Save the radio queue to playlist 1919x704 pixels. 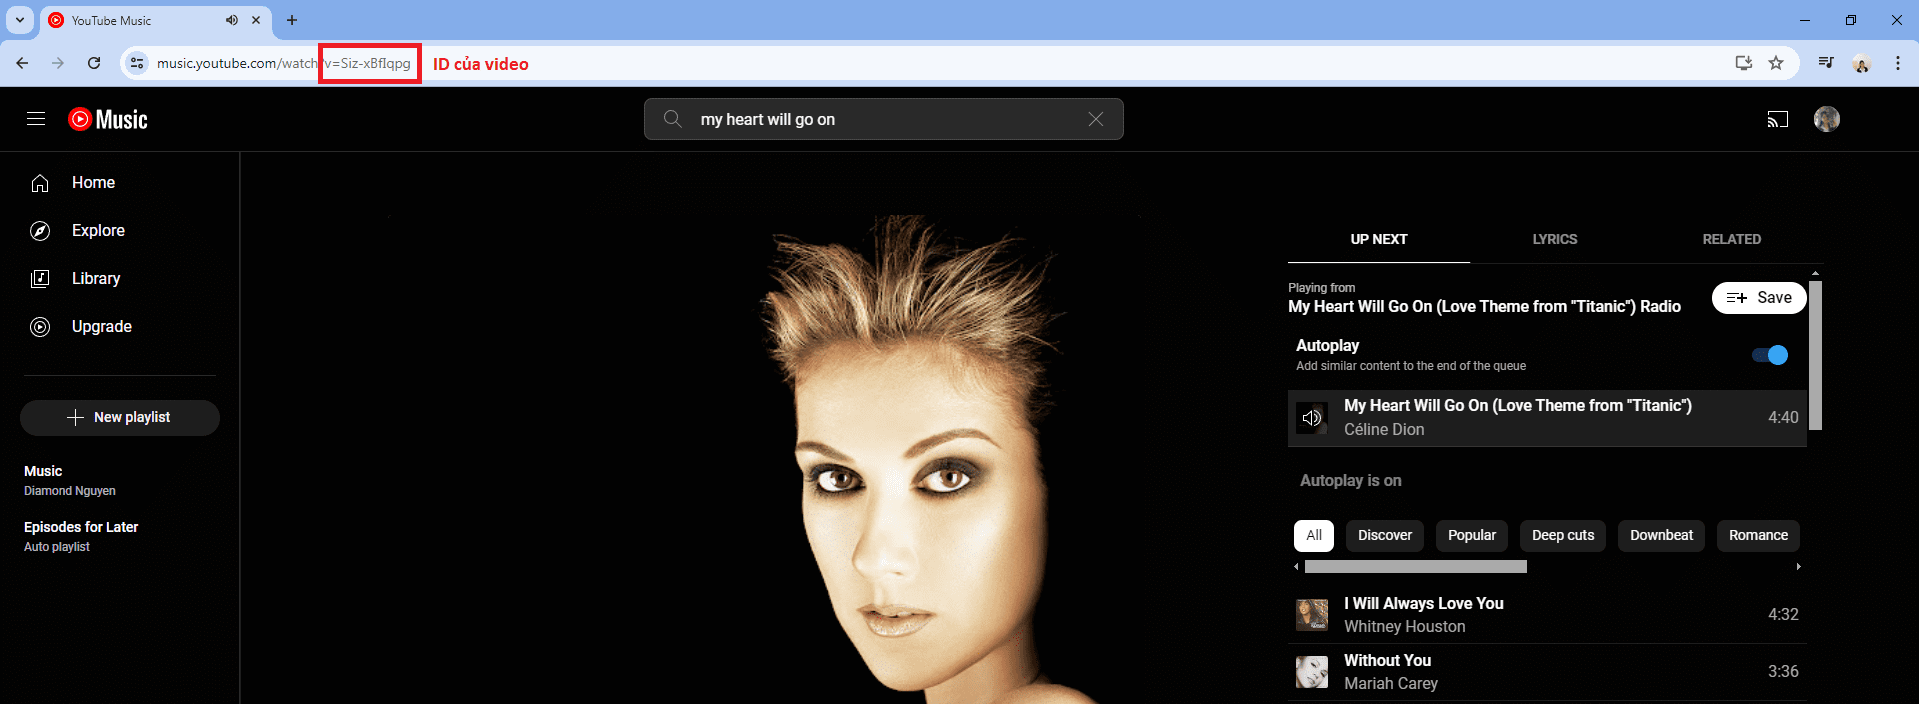[x=1759, y=298]
